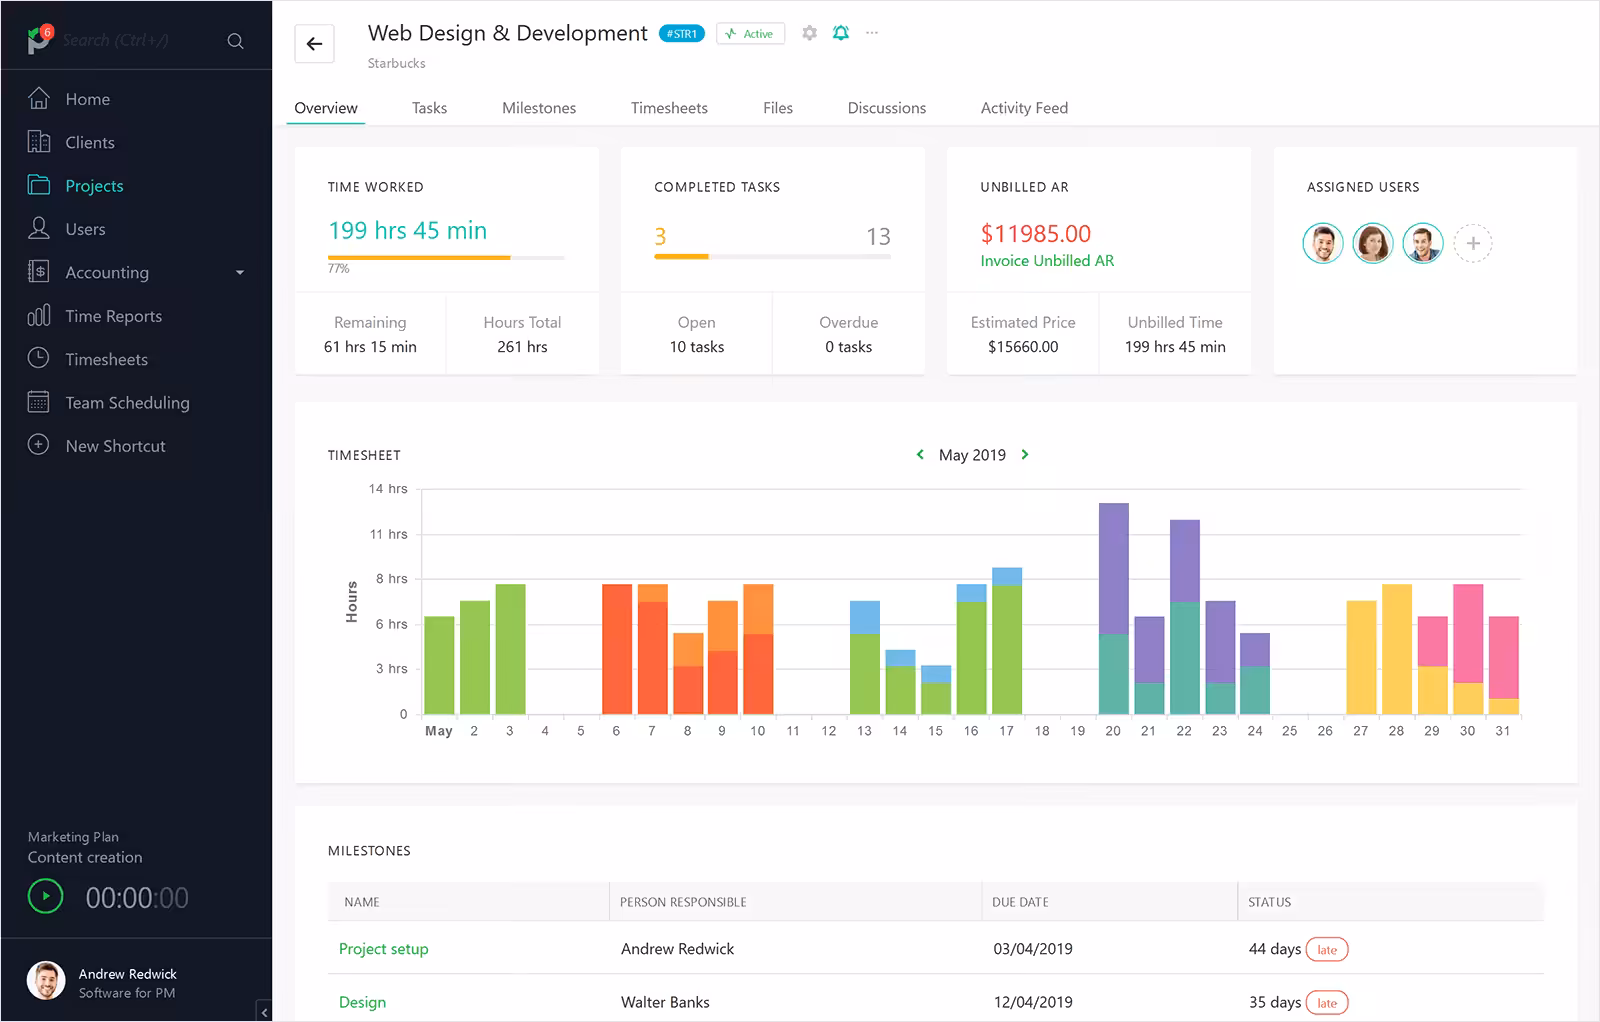Open Team Scheduling in the sidebar
Screen dimensions: 1600x1022
click(x=127, y=403)
